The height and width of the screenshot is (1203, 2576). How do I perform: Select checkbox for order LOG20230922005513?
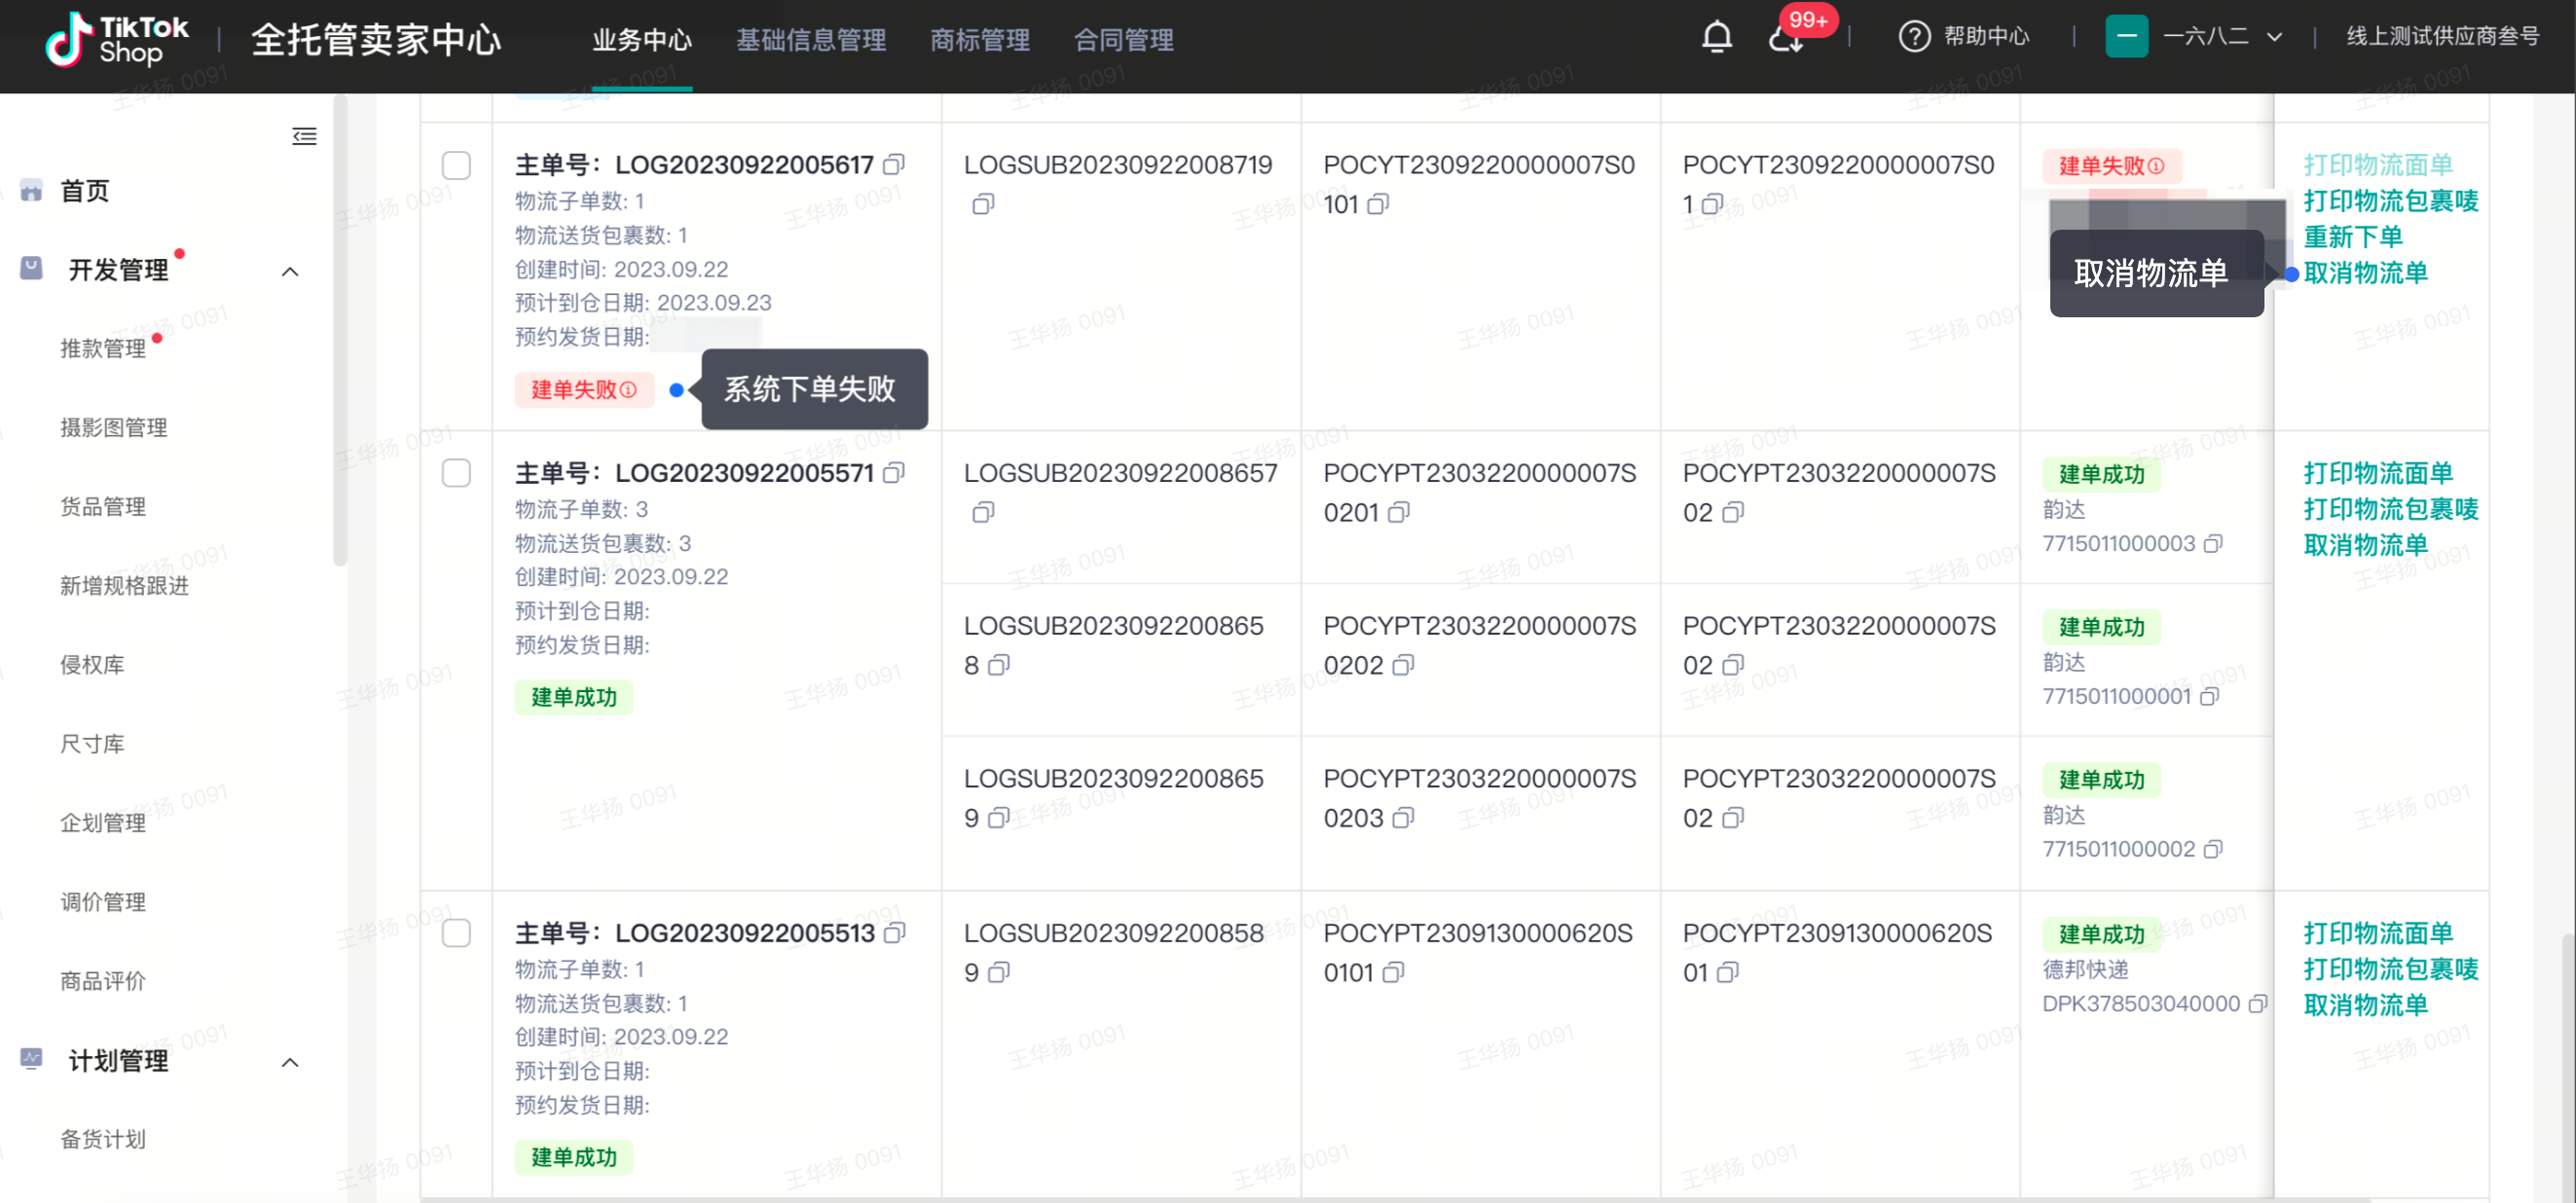456,933
